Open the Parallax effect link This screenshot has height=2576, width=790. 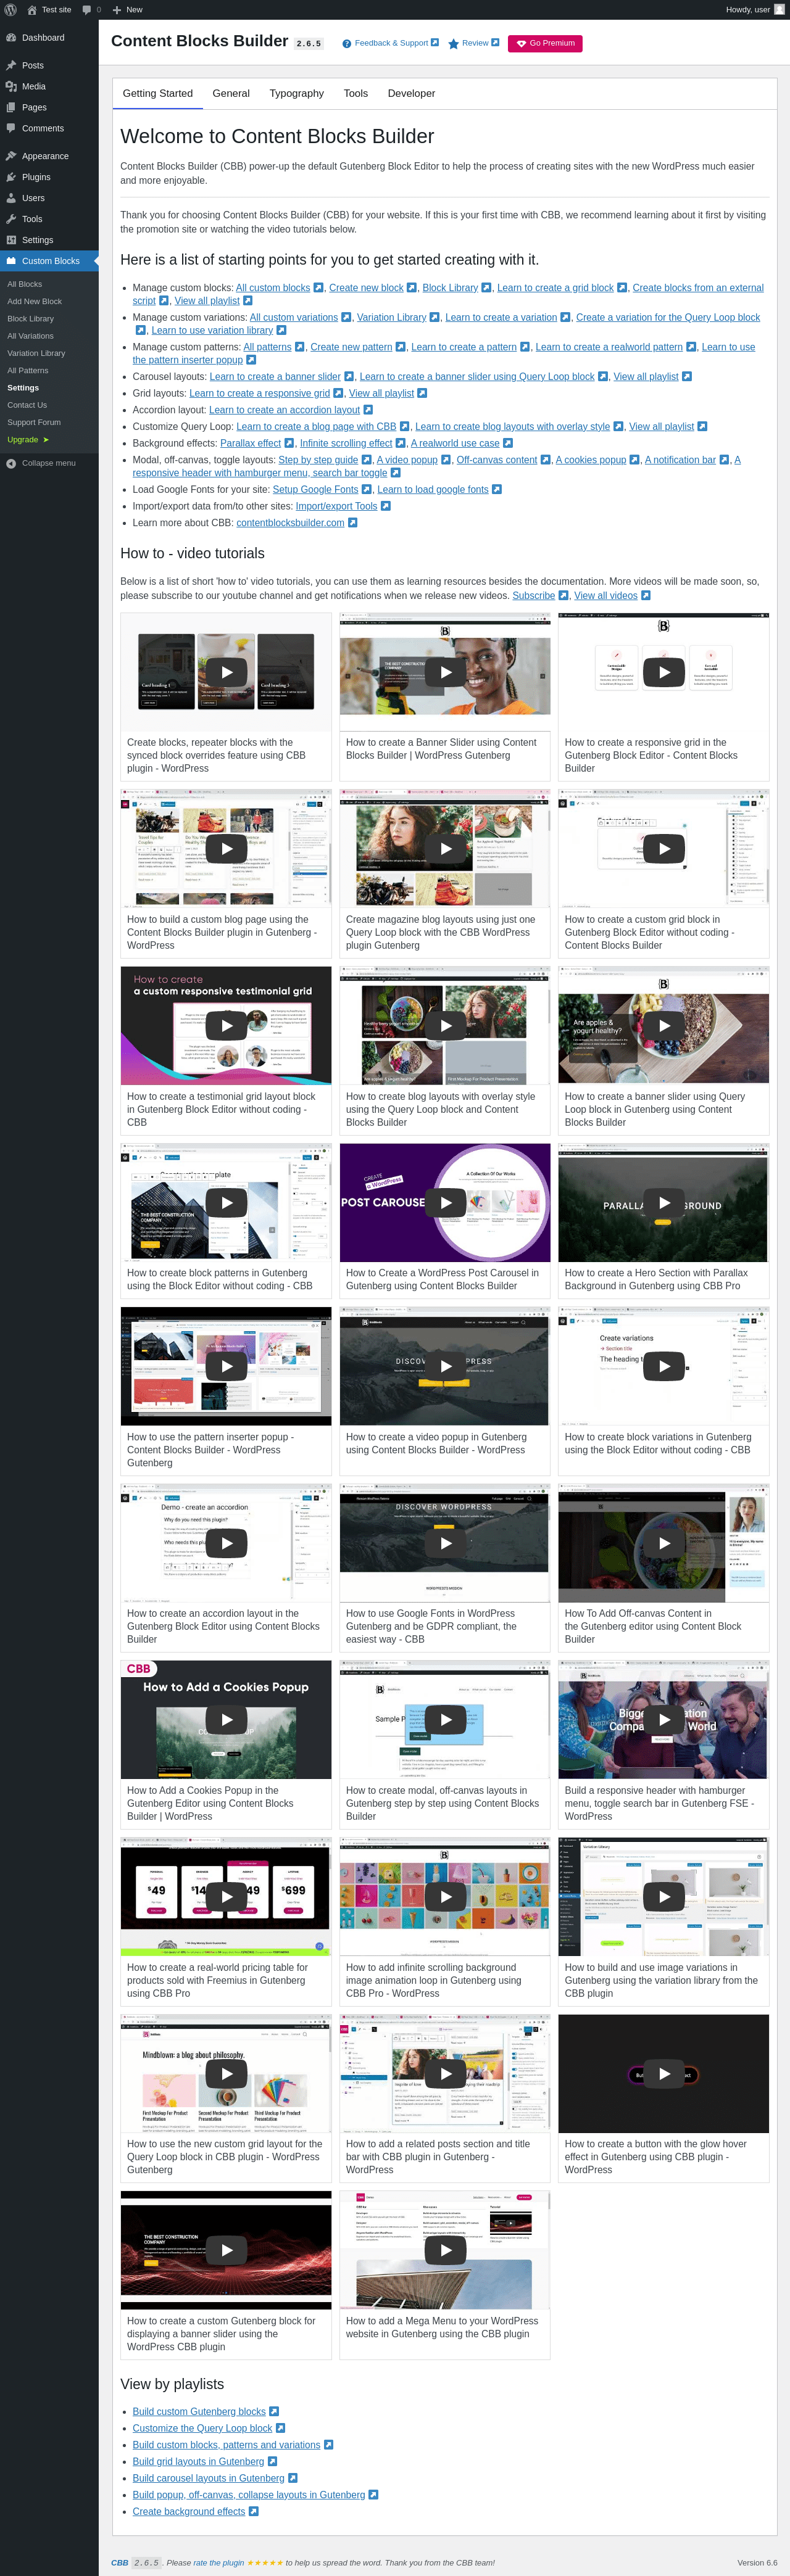point(250,443)
